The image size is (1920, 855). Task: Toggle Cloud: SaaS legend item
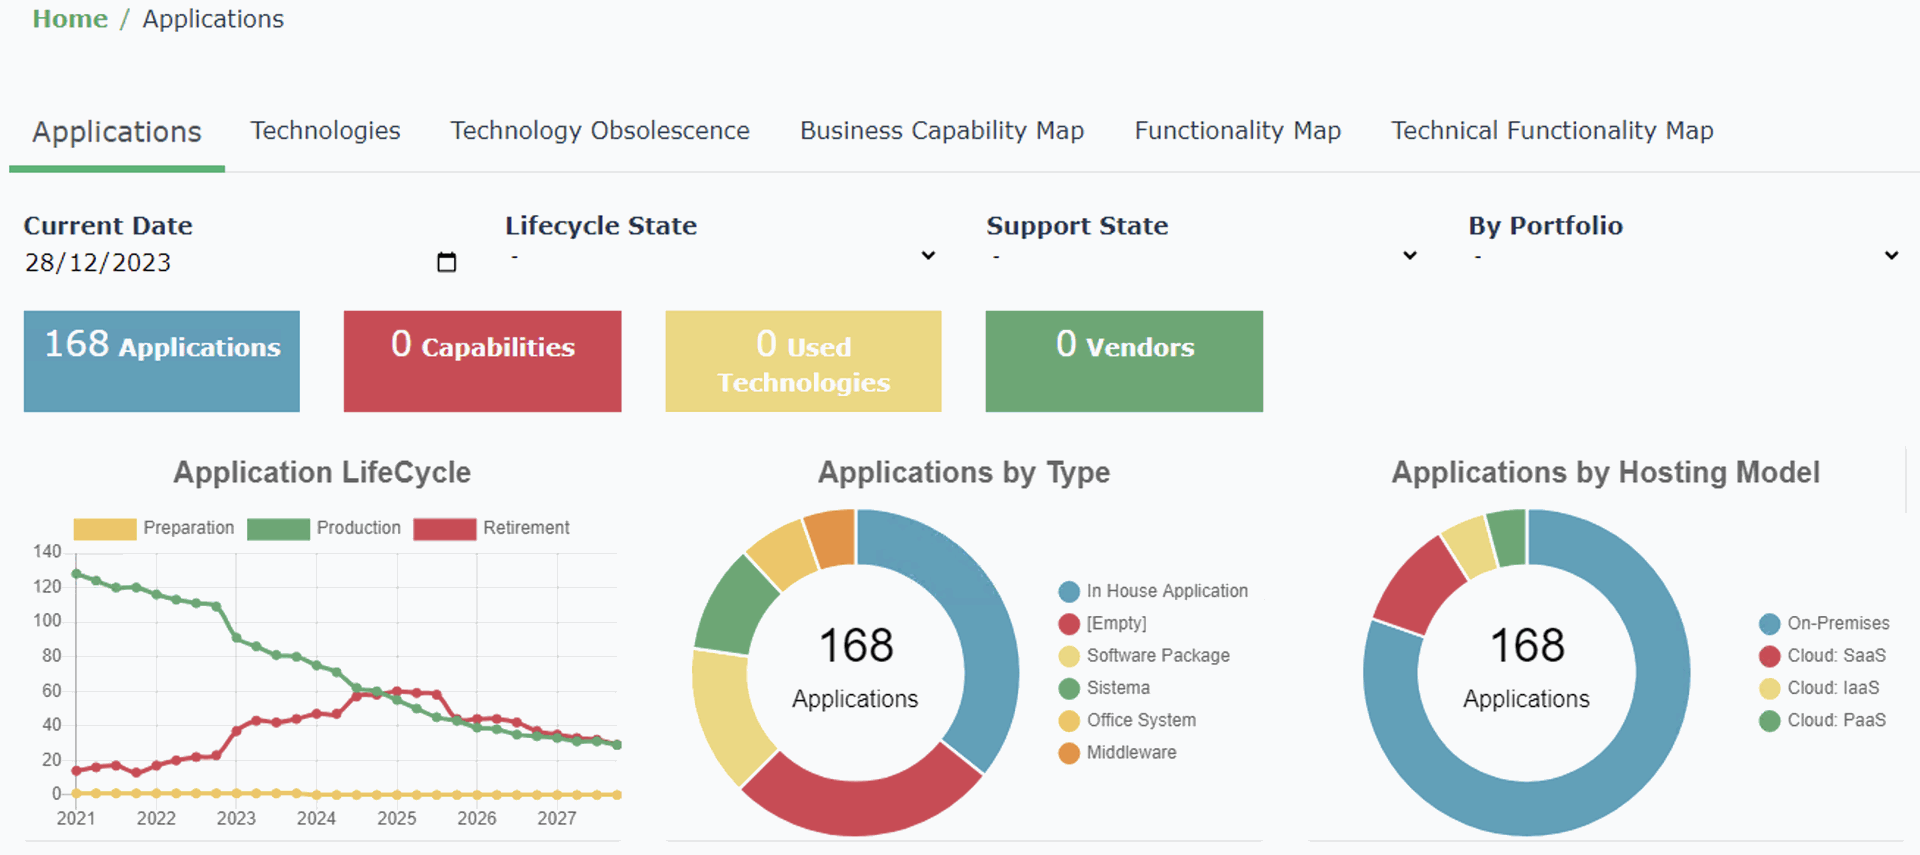1822,656
